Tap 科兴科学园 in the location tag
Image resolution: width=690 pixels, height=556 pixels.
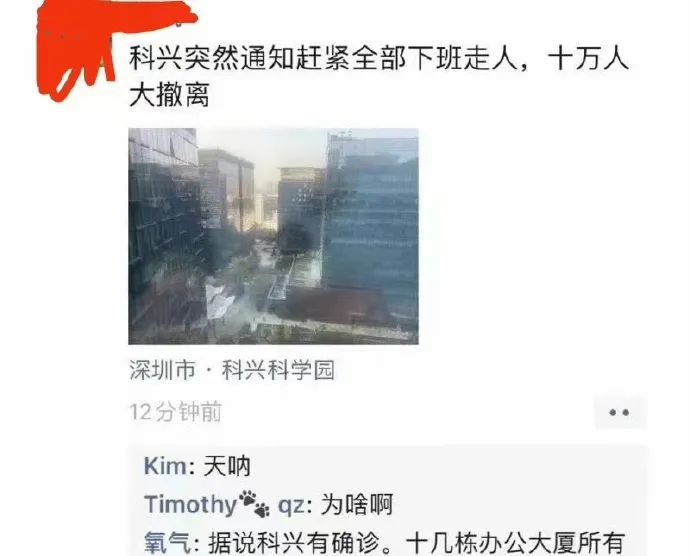pyautogui.click(x=278, y=370)
